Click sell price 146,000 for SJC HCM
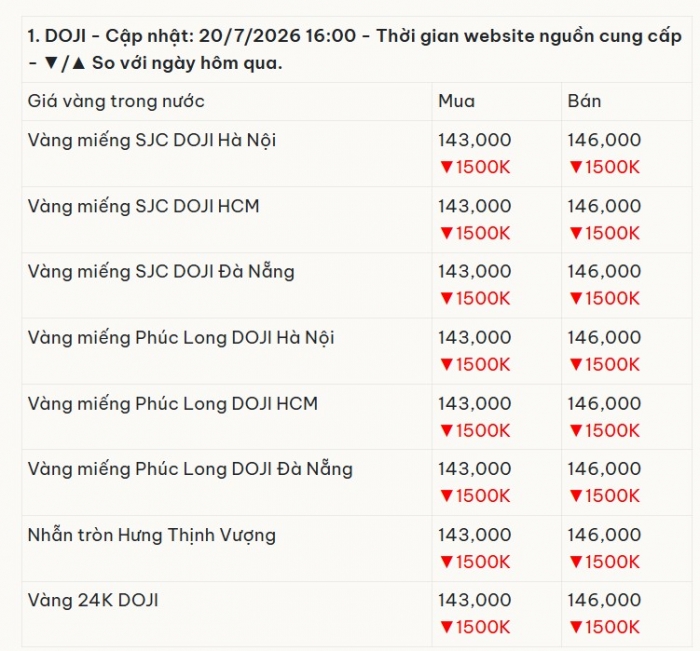Image resolution: width=700 pixels, height=651 pixels. coord(604,206)
